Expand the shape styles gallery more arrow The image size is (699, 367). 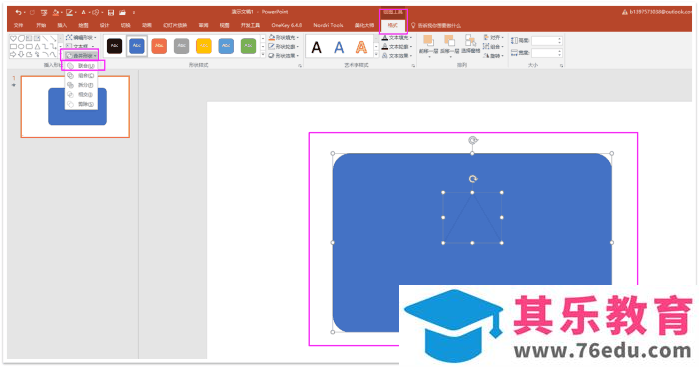tap(263, 55)
